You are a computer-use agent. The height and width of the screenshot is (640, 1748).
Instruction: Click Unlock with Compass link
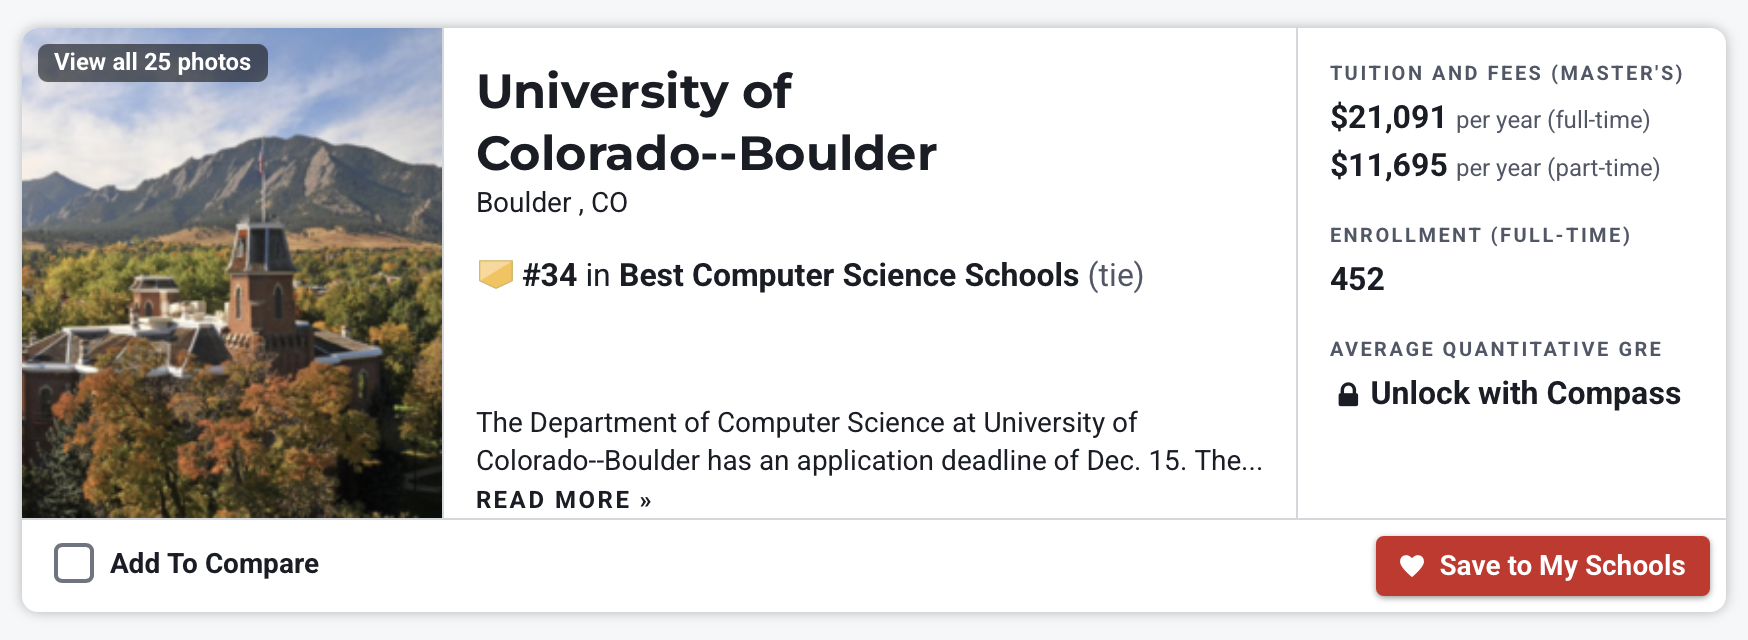(x=1525, y=394)
